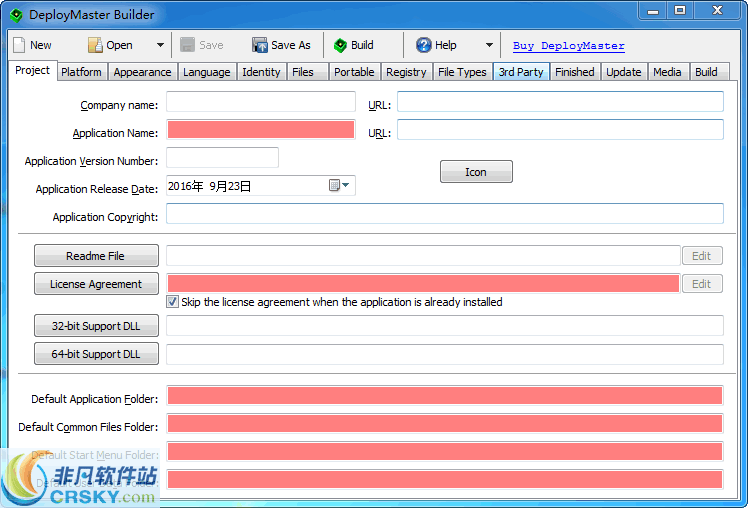Expand the Help button dropdown arrow
The width and height of the screenshot is (748, 508).
click(x=489, y=45)
